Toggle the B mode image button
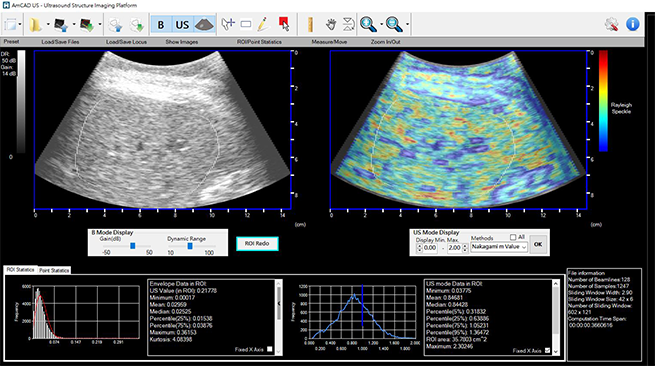655x366 pixels. tap(160, 25)
